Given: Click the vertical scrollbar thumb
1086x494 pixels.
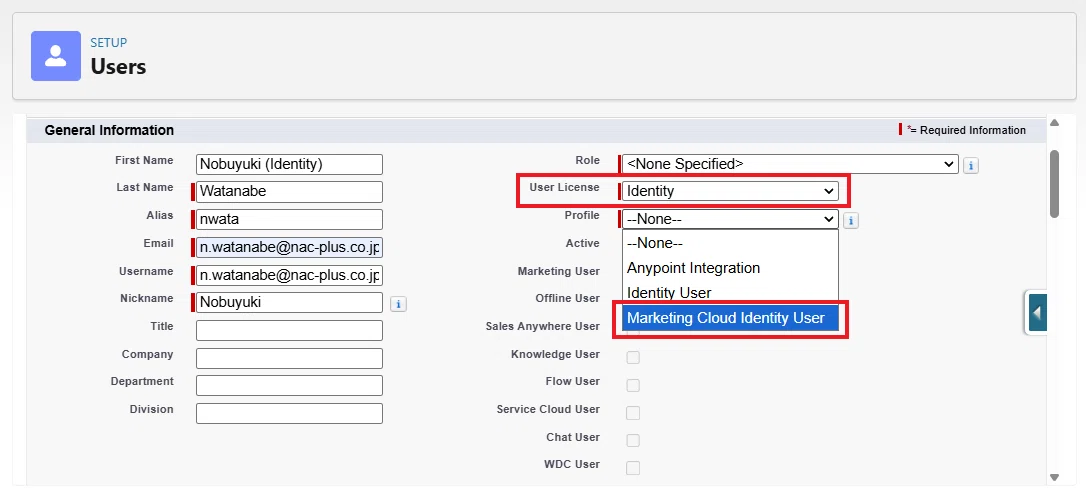Looking at the screenshot, I should pos(1054,184).
